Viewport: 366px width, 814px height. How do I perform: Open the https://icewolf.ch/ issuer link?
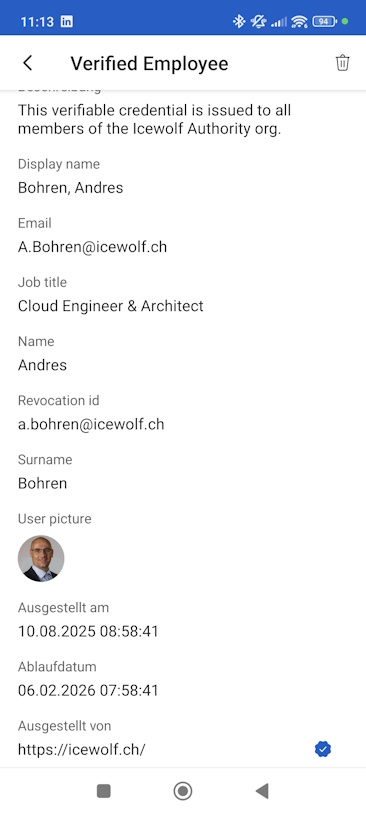[x=82, y=749]
